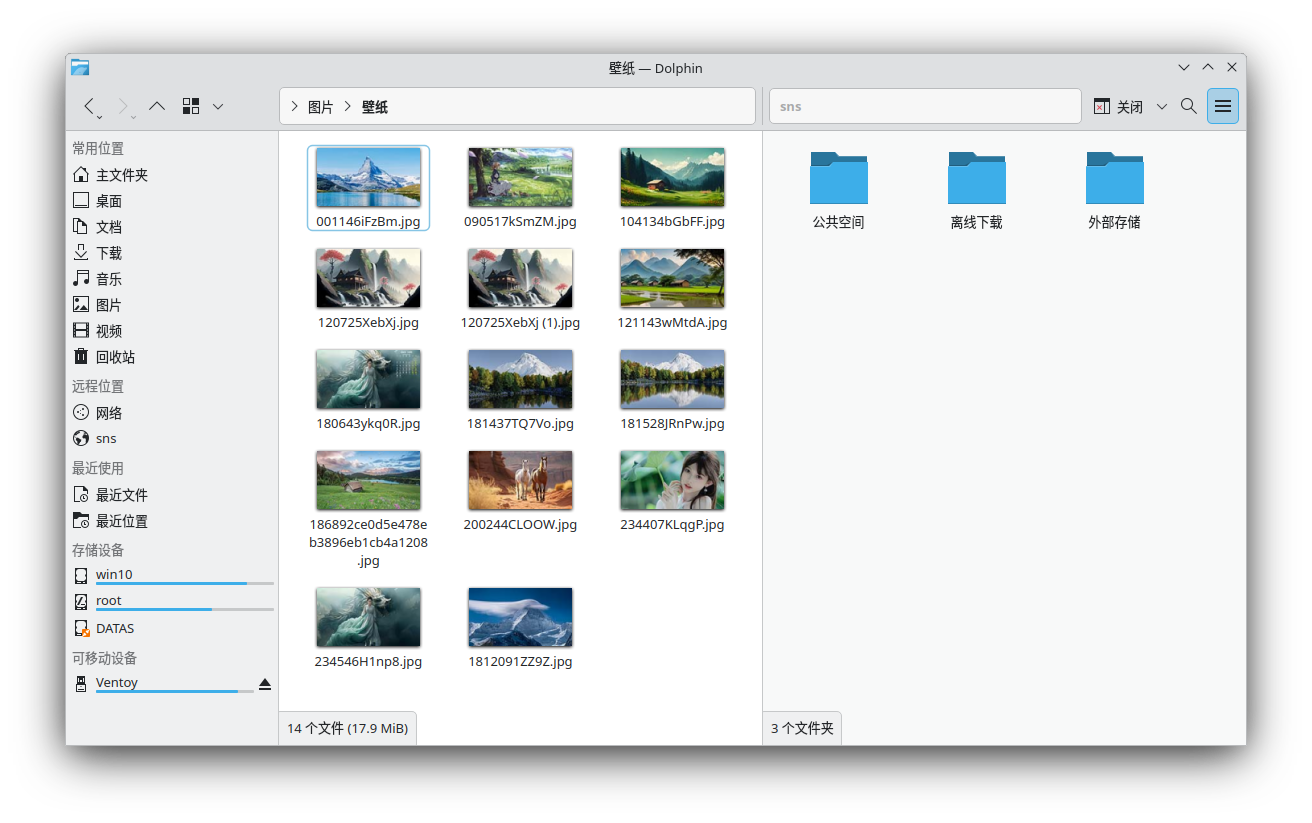
Task: Select image 090517kSmZM.jpg
Action: 520,188
